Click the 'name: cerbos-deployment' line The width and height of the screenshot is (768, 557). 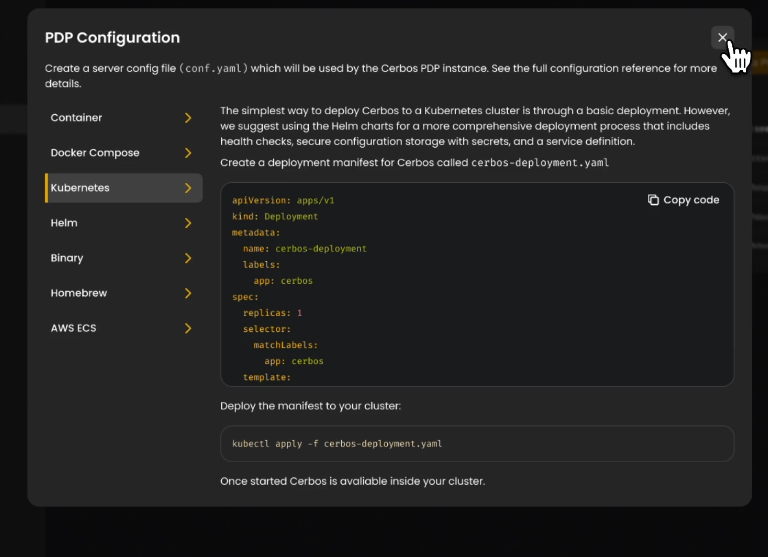click(305, 249)
